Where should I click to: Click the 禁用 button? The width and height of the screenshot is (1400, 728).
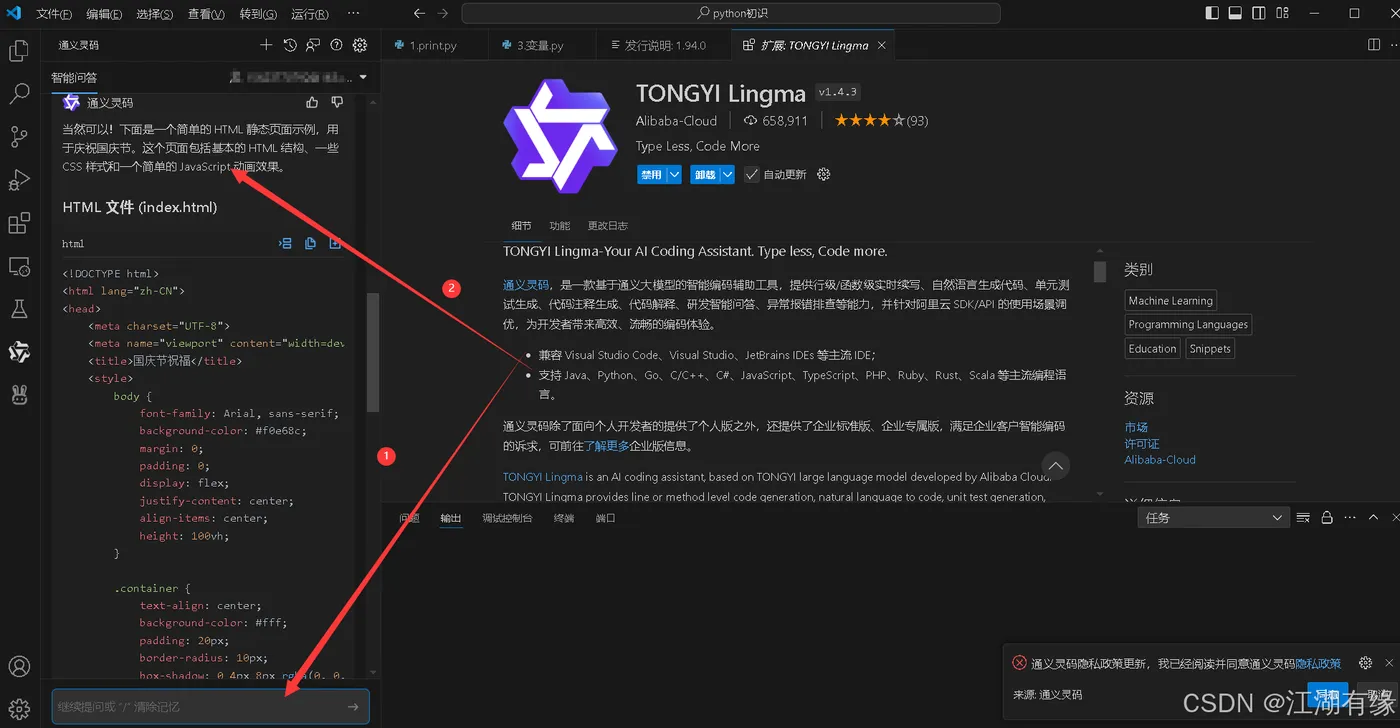[652, 174]
